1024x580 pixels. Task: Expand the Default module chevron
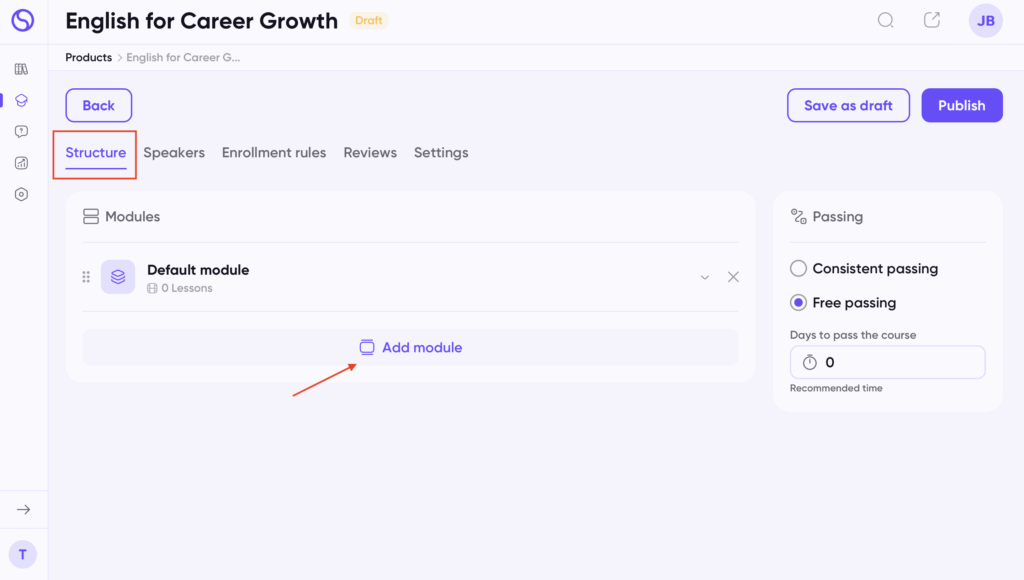click(705, 277)
